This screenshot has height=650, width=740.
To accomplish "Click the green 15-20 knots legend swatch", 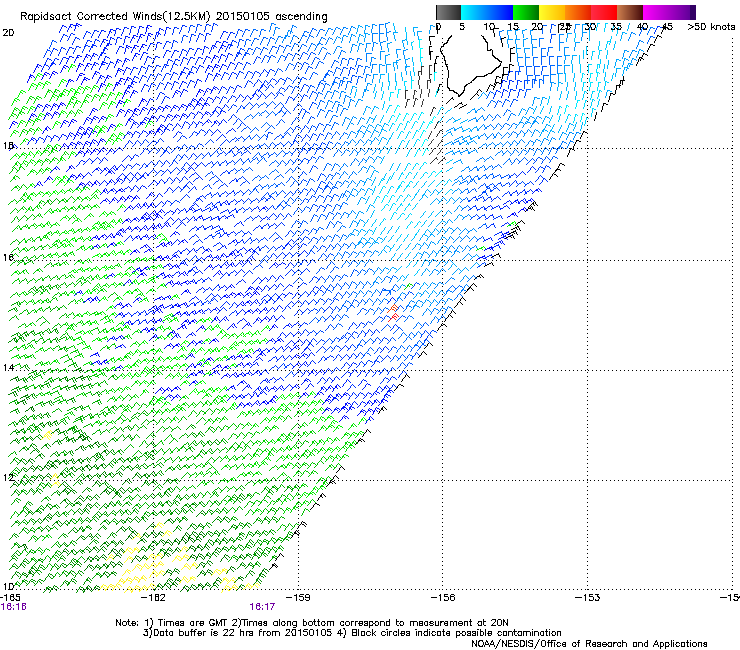I will (x=526, y=12).
